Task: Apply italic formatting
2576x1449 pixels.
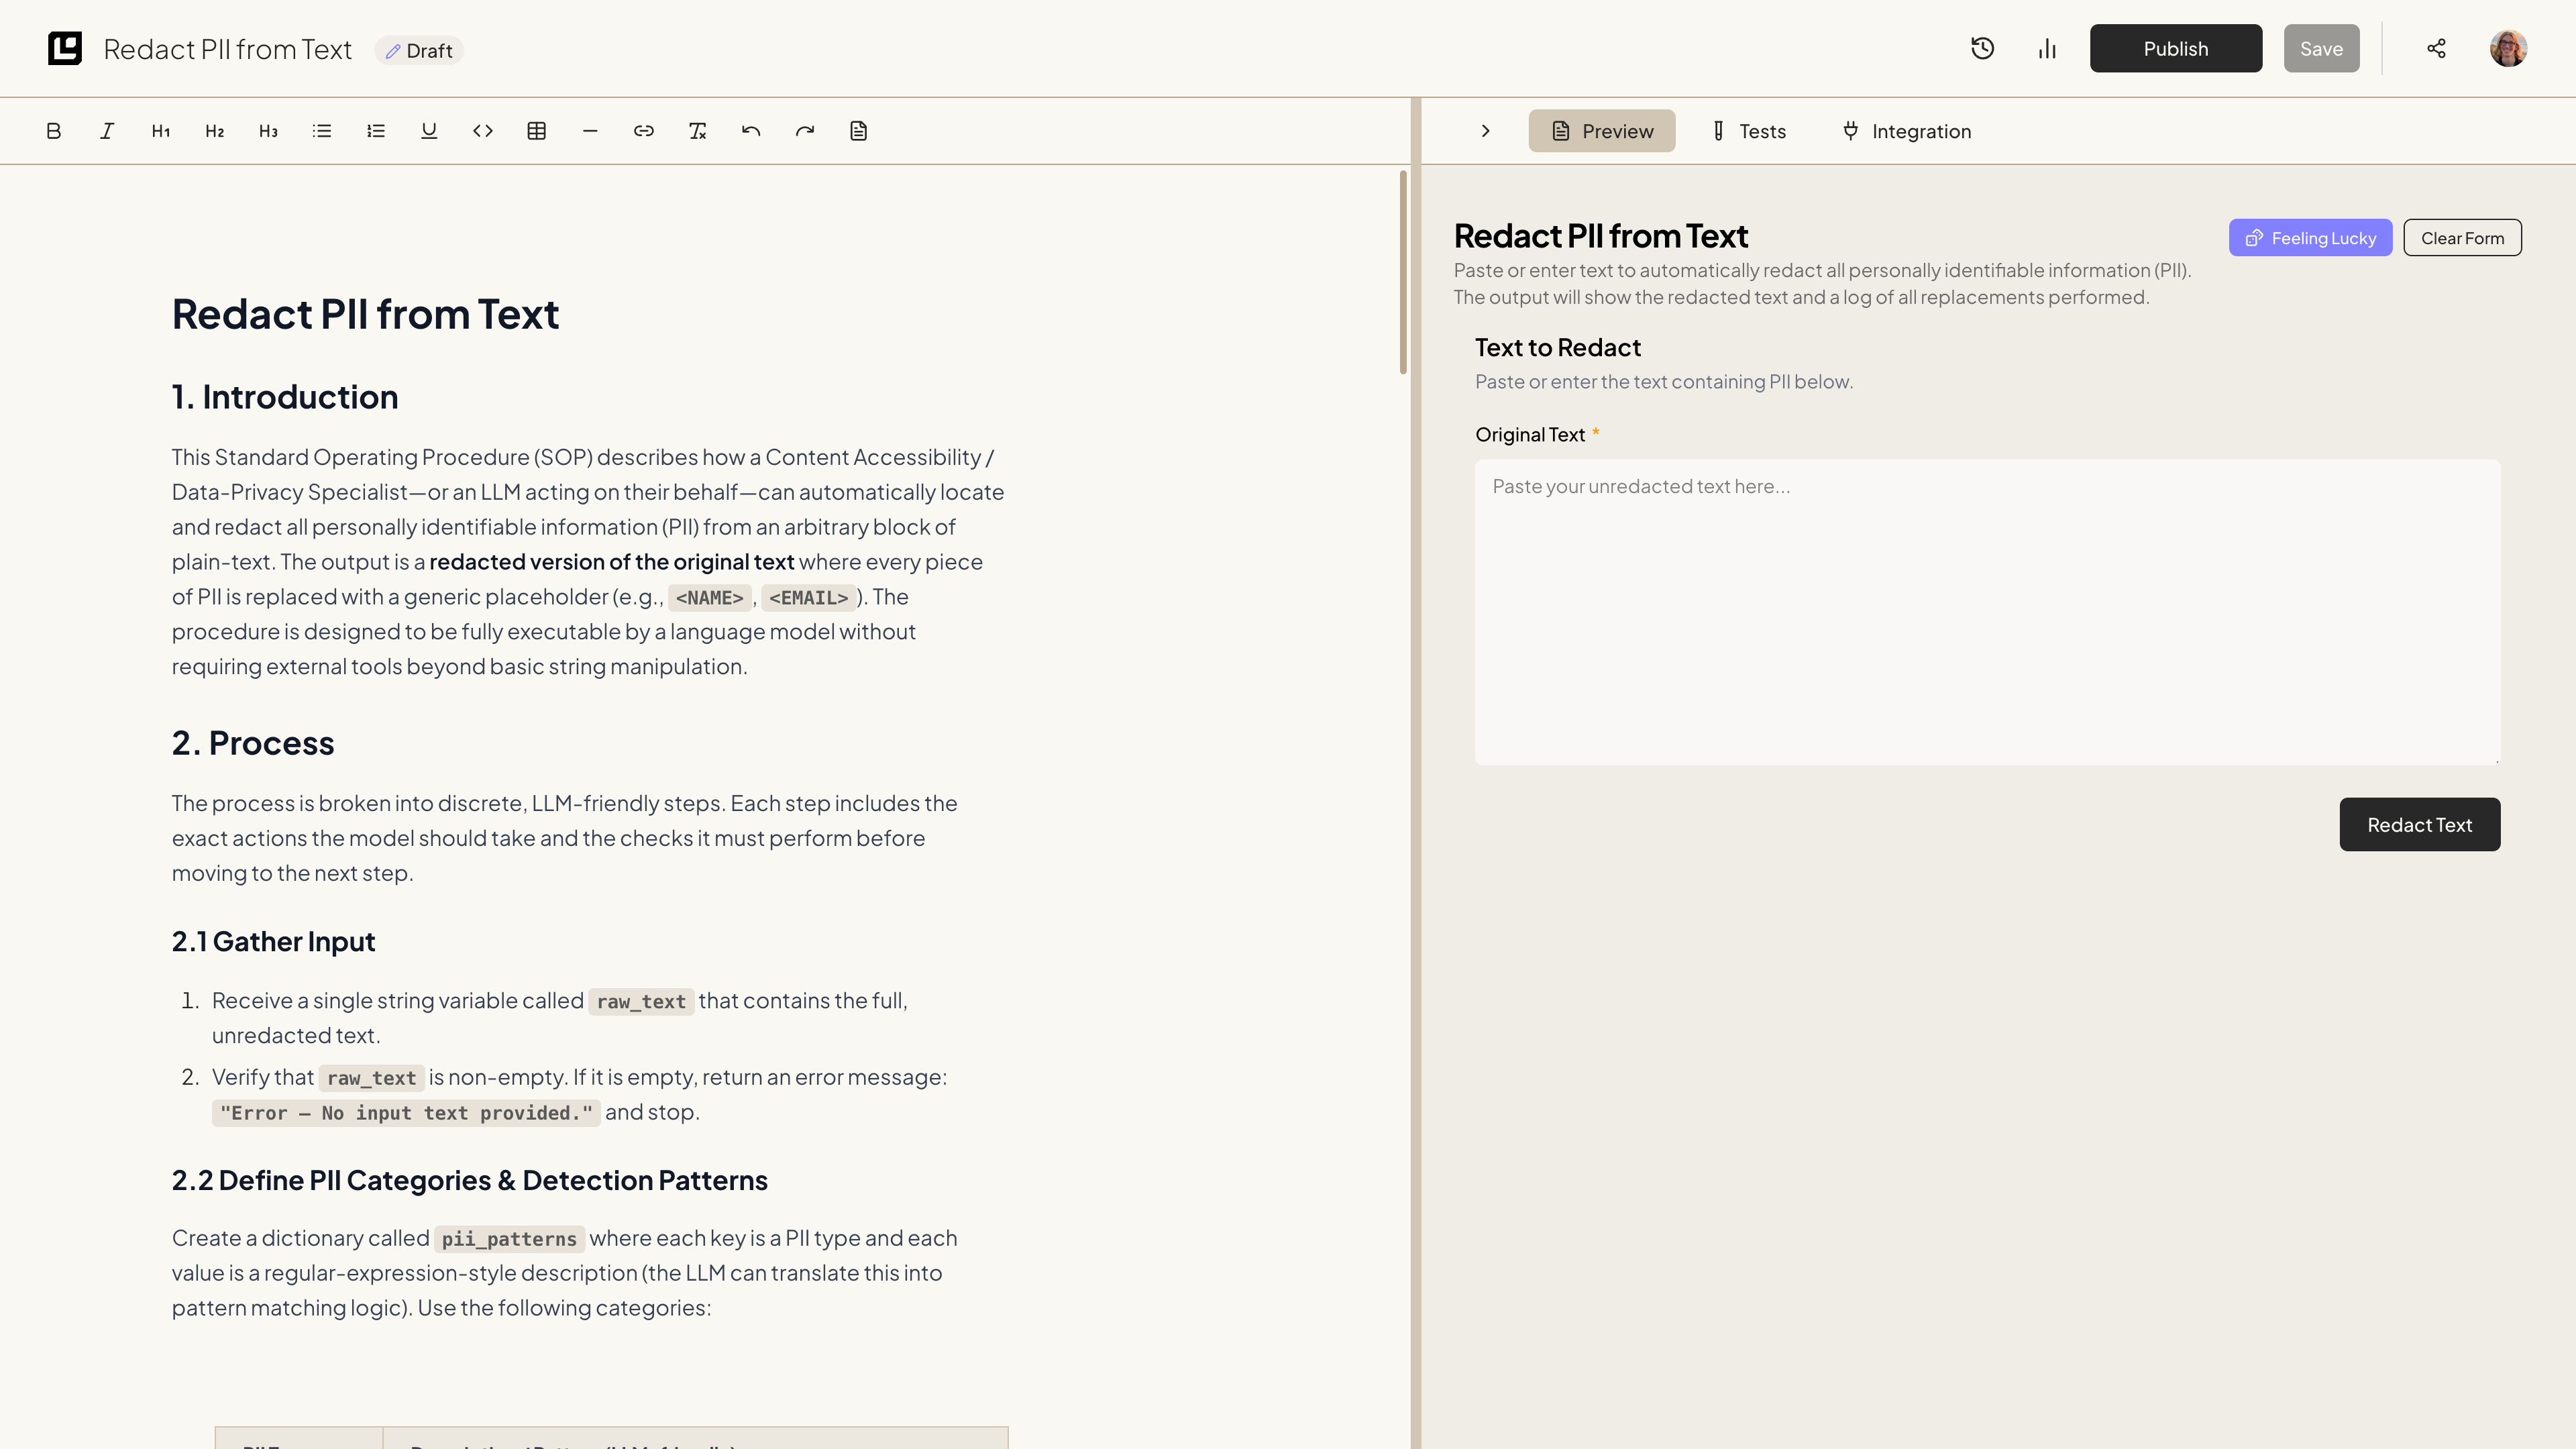Action: (107, 131)
